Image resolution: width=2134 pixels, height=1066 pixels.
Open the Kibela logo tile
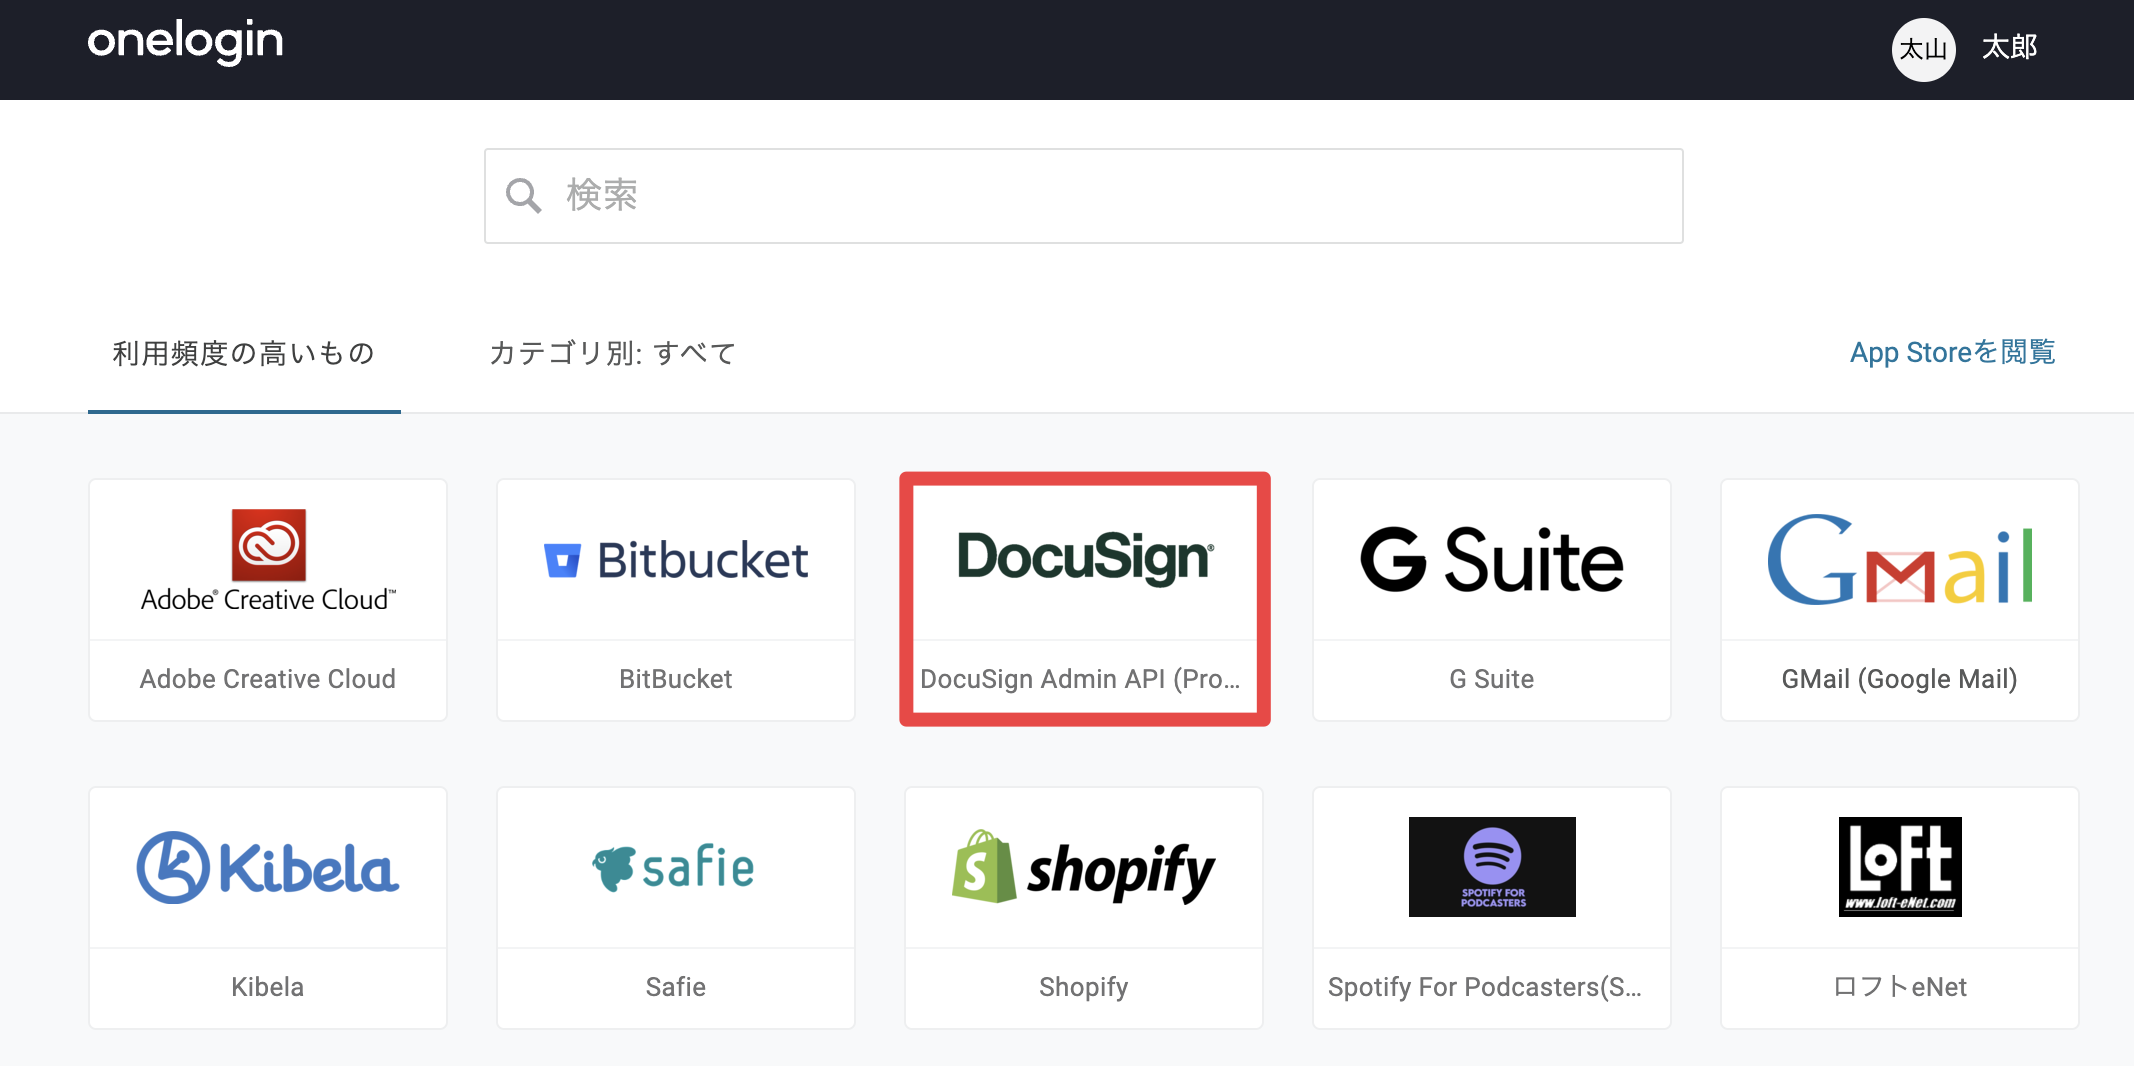[268, 867]
